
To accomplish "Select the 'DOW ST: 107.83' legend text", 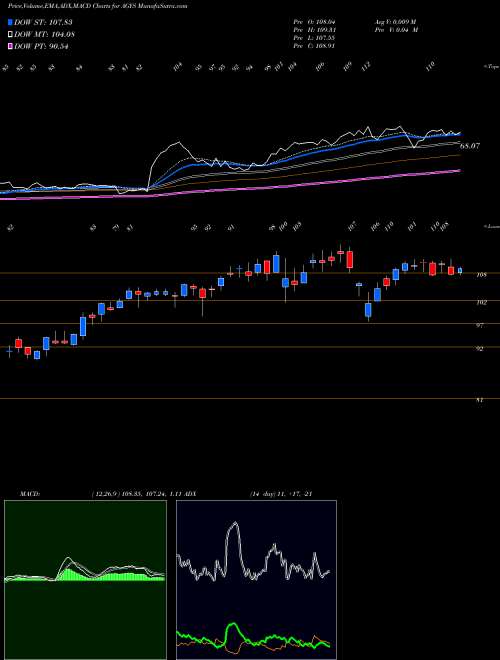I will click(x=41, y=22).
